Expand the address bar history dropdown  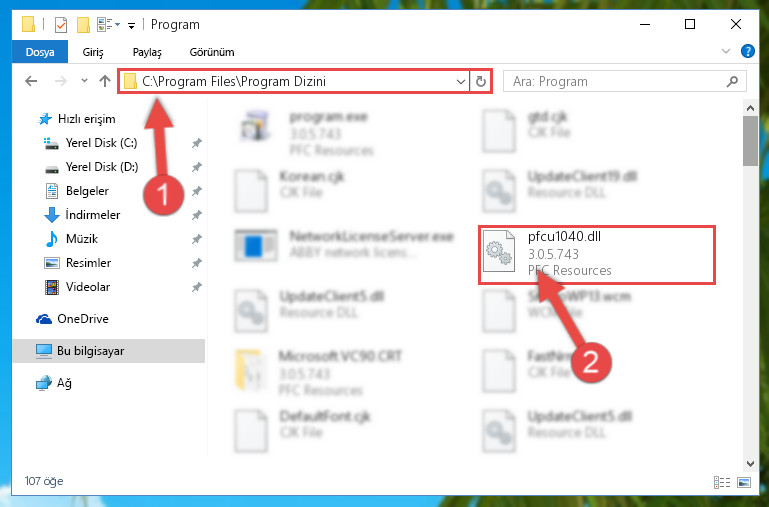pos(461,81)
